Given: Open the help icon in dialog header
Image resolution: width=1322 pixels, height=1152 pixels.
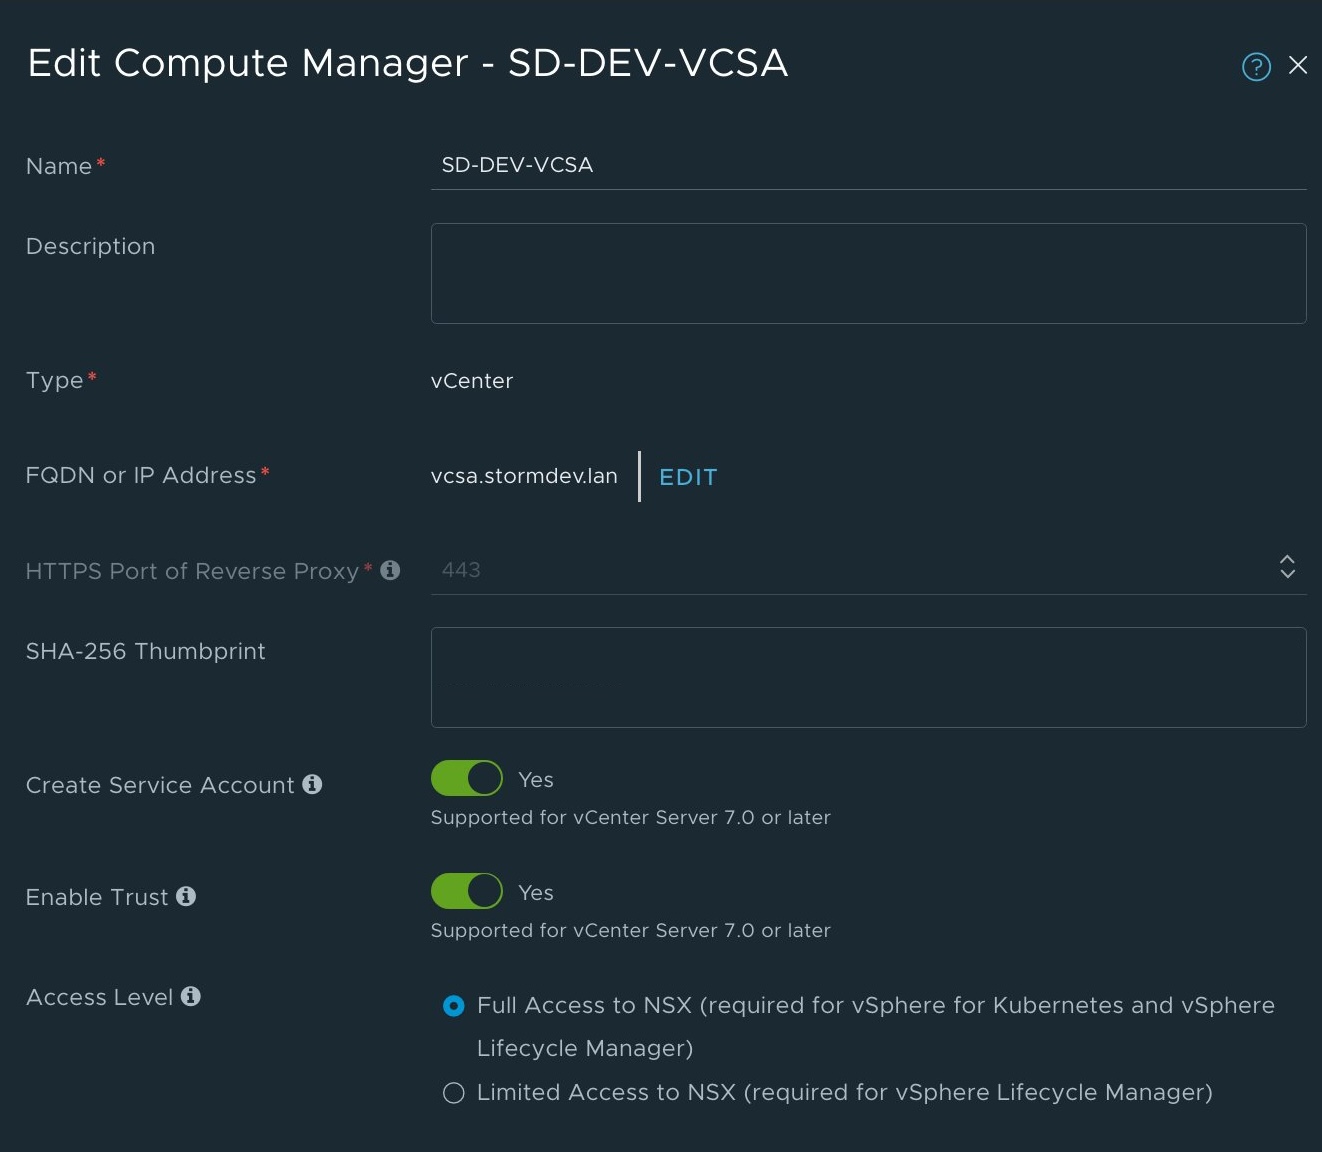Looking at the screenshot, I should click(1256, 66).
